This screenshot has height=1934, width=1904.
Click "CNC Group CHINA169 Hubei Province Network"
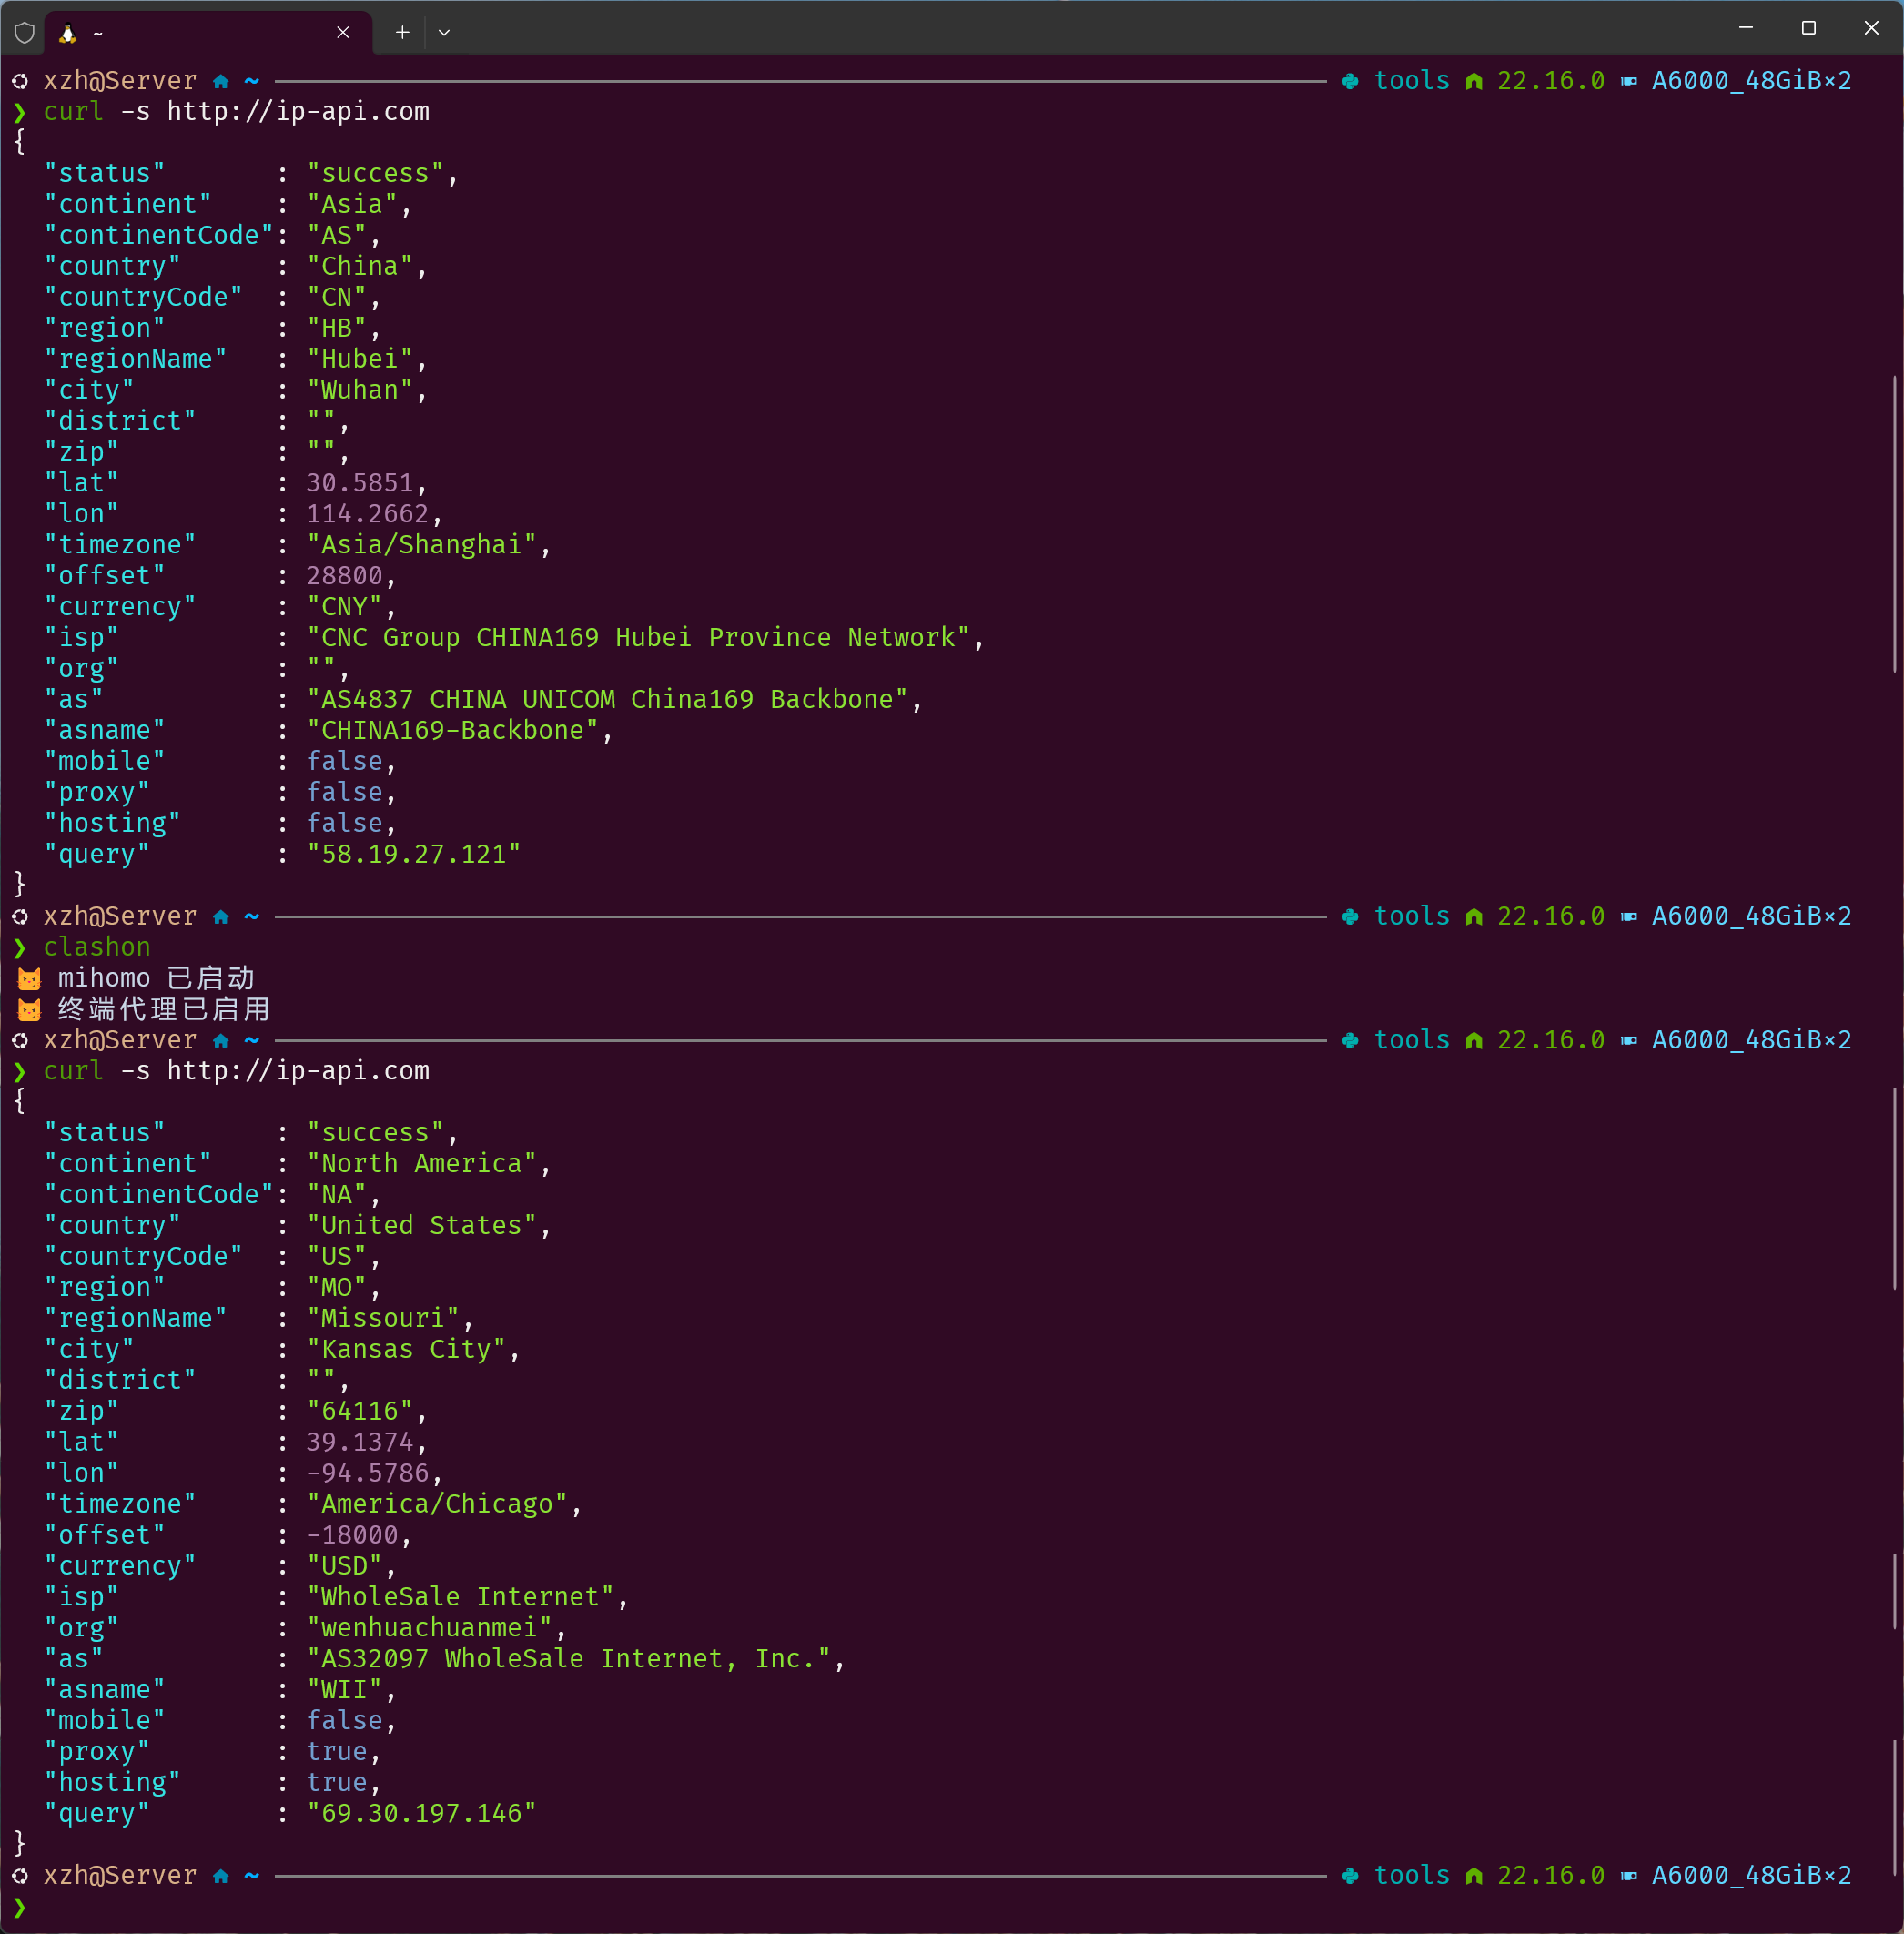click(638, 638)
